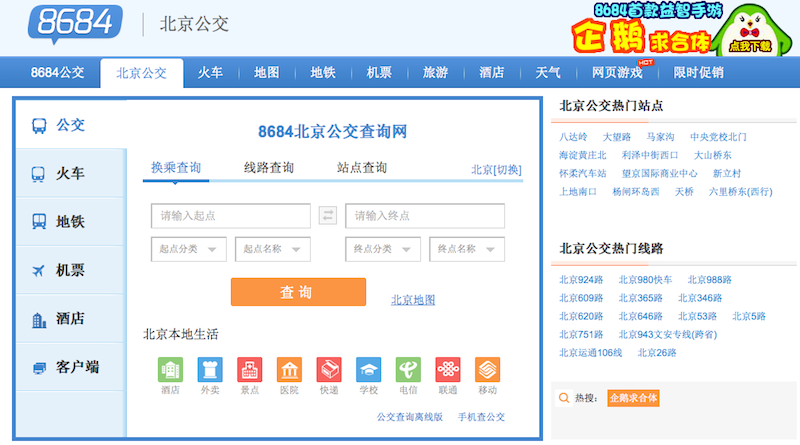The height and width of the screenshot is (445, 800).
Task: Open the 怀柔汽车站 station link
Action: point(583,174)
